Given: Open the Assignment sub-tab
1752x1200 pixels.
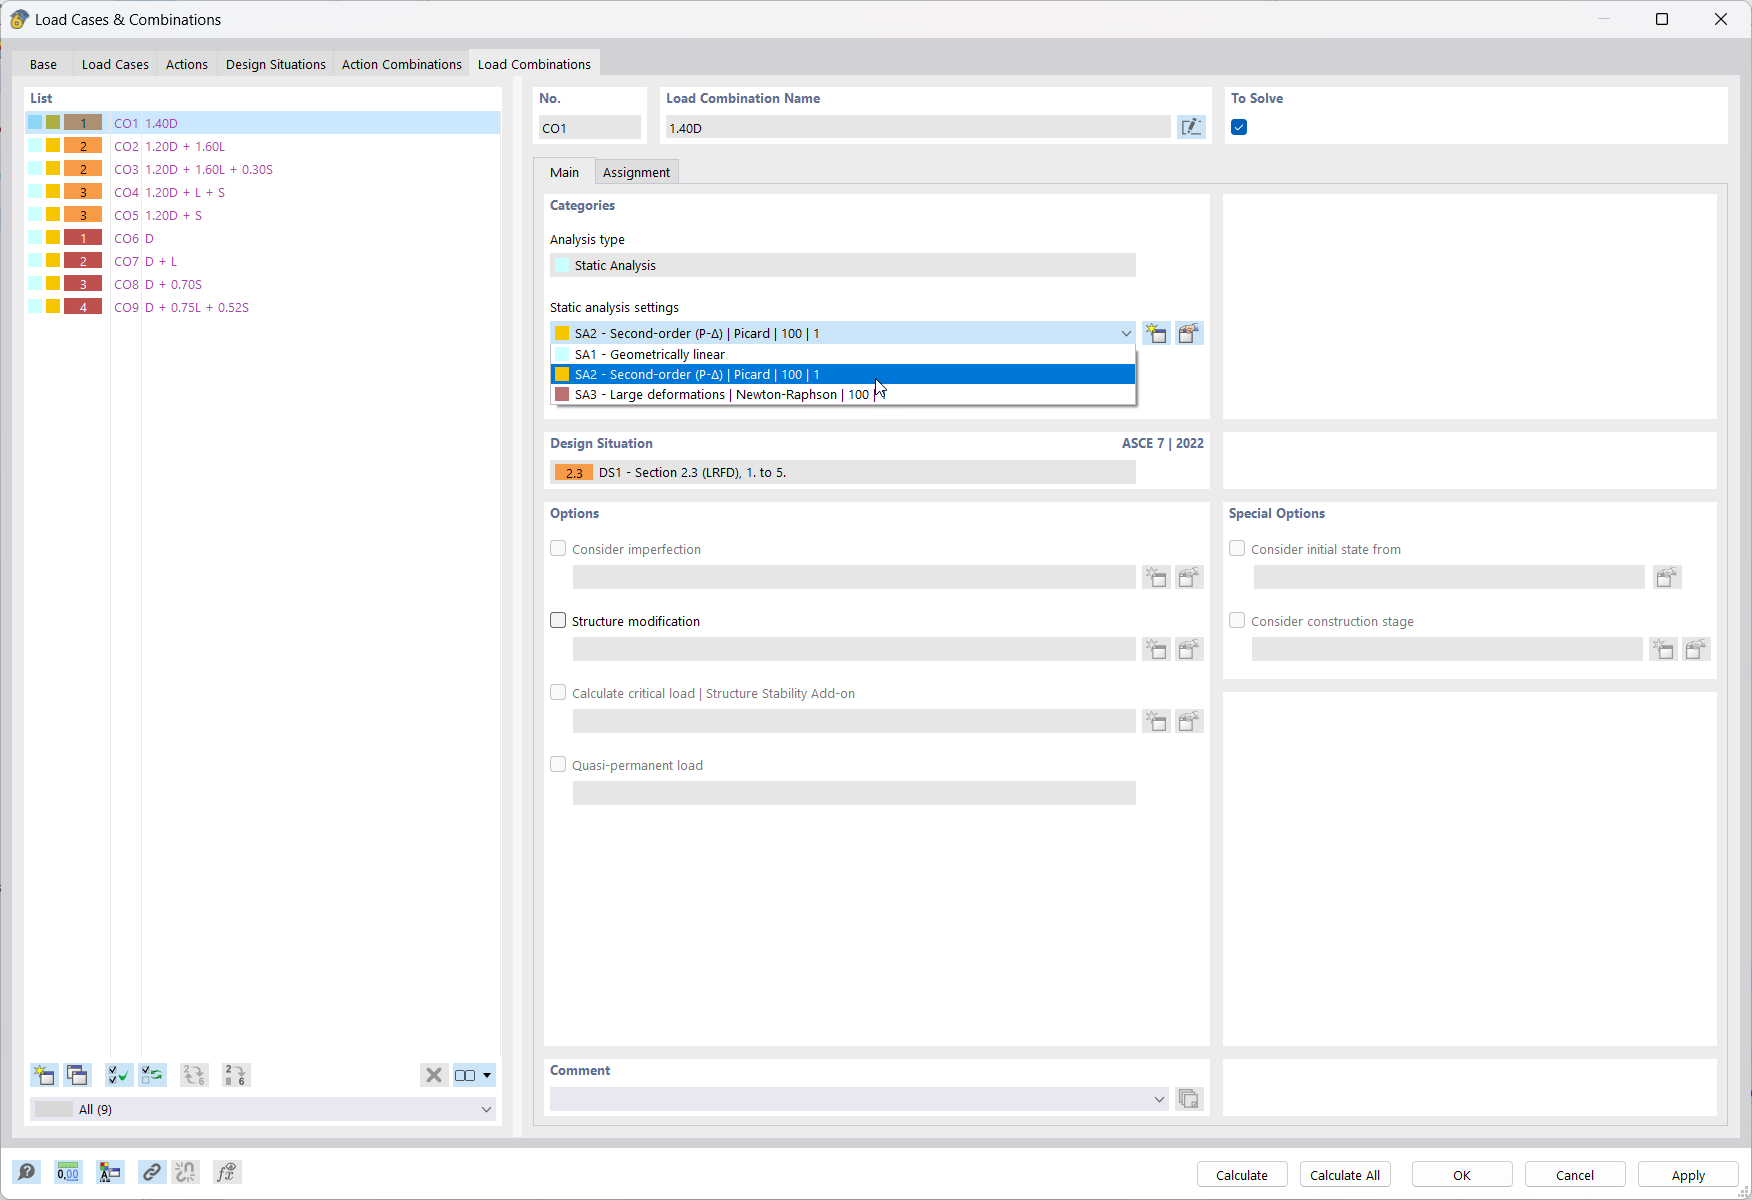Looking at the screenshot, I should click(x=636, y=172).
